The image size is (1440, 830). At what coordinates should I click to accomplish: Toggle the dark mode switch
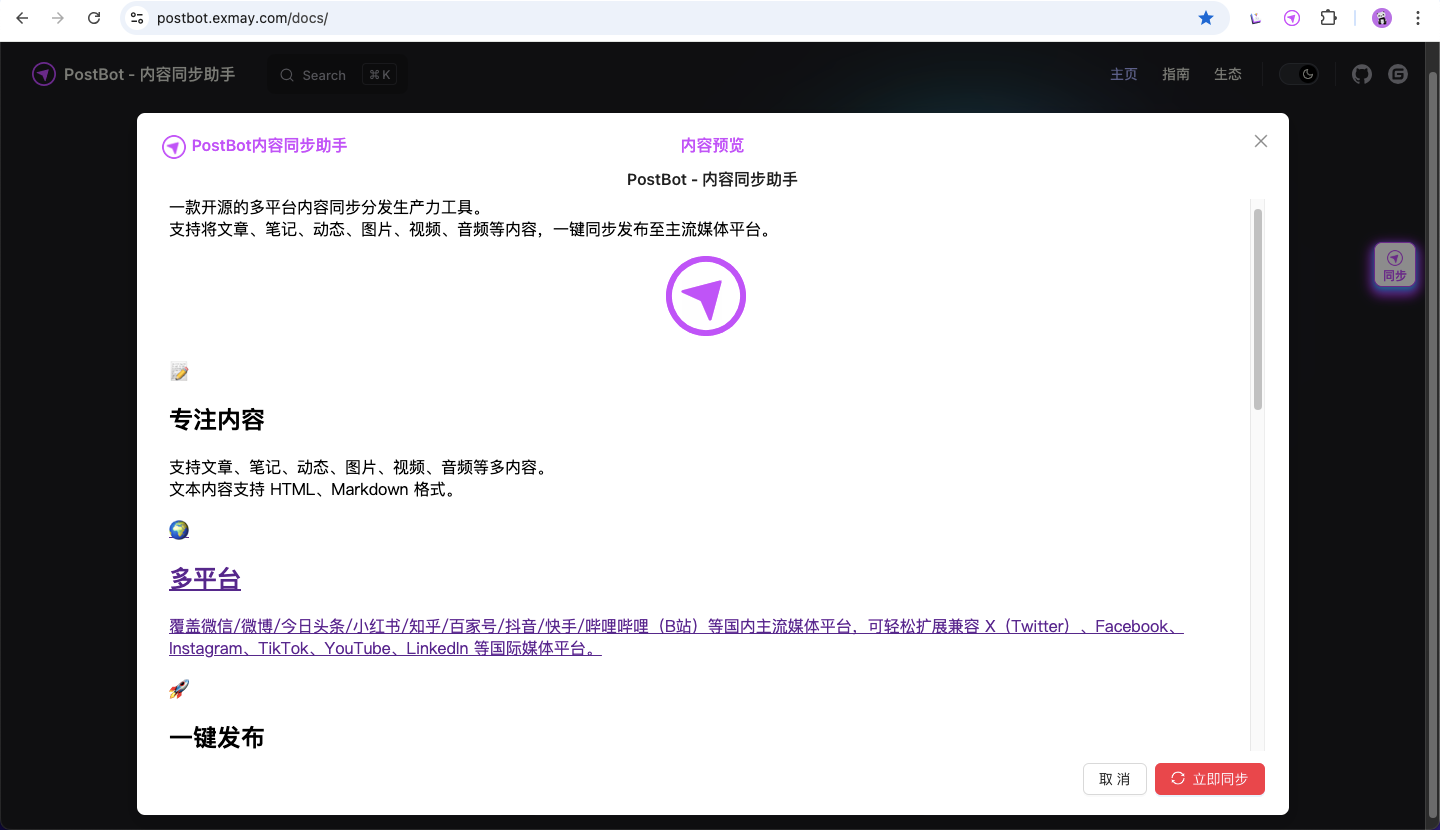(1299, 74)
